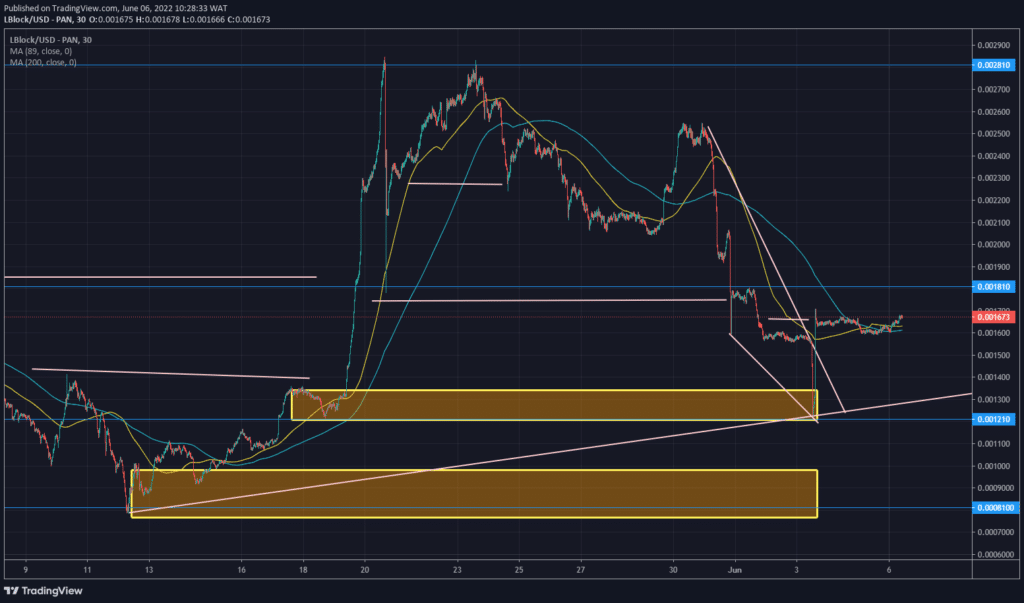The height and width of the screenshot is (603, 1024).
Task: Select the LBlock/USD - PAN, 30 chart legend title
Action: point(51,40)
